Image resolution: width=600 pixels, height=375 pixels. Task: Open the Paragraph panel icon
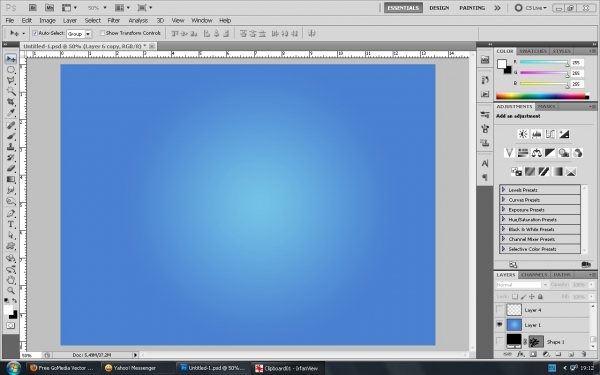click(x=485, y=178)
